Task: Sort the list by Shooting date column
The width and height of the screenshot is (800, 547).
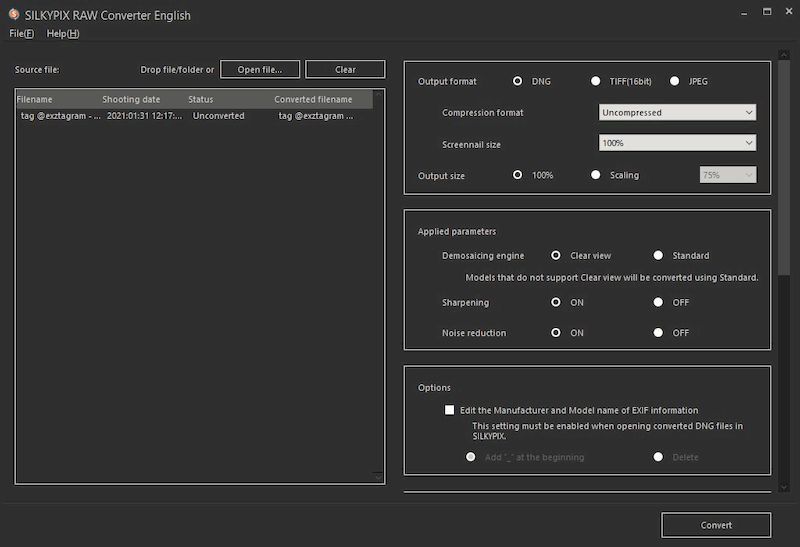Action: click(x=131, y=100)
